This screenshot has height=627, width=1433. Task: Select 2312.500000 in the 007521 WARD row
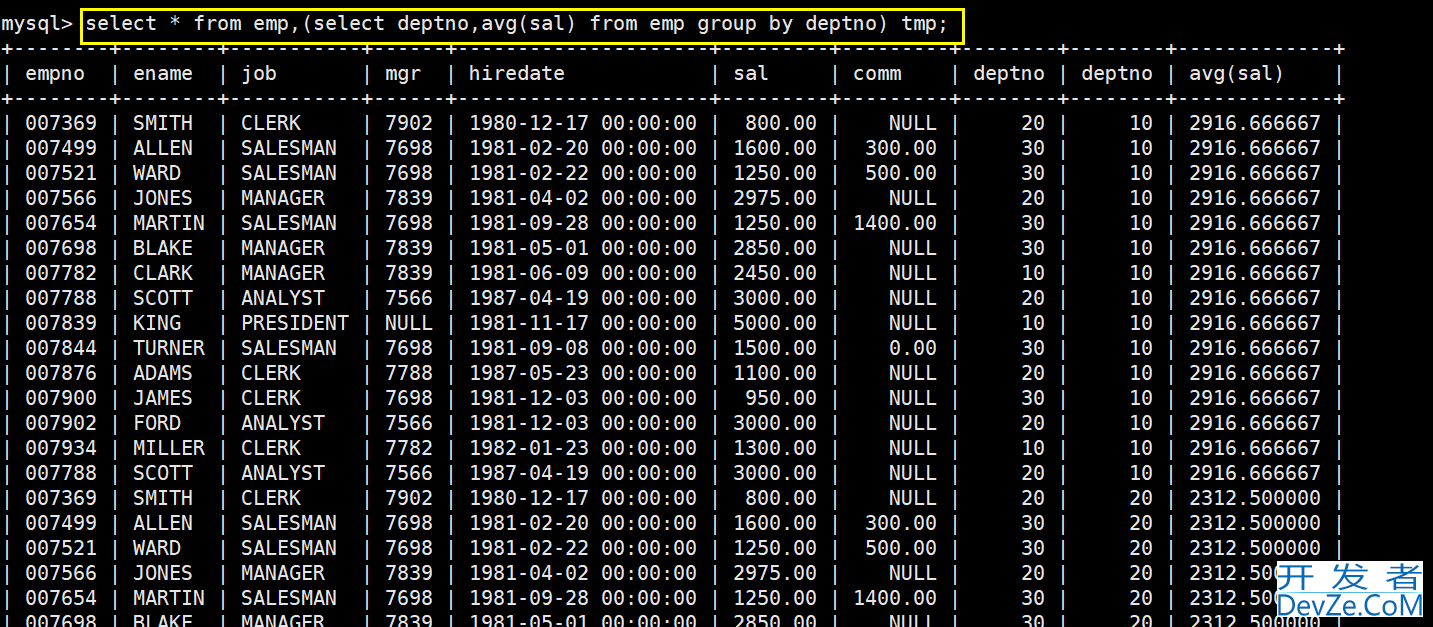coord(1255,548)
